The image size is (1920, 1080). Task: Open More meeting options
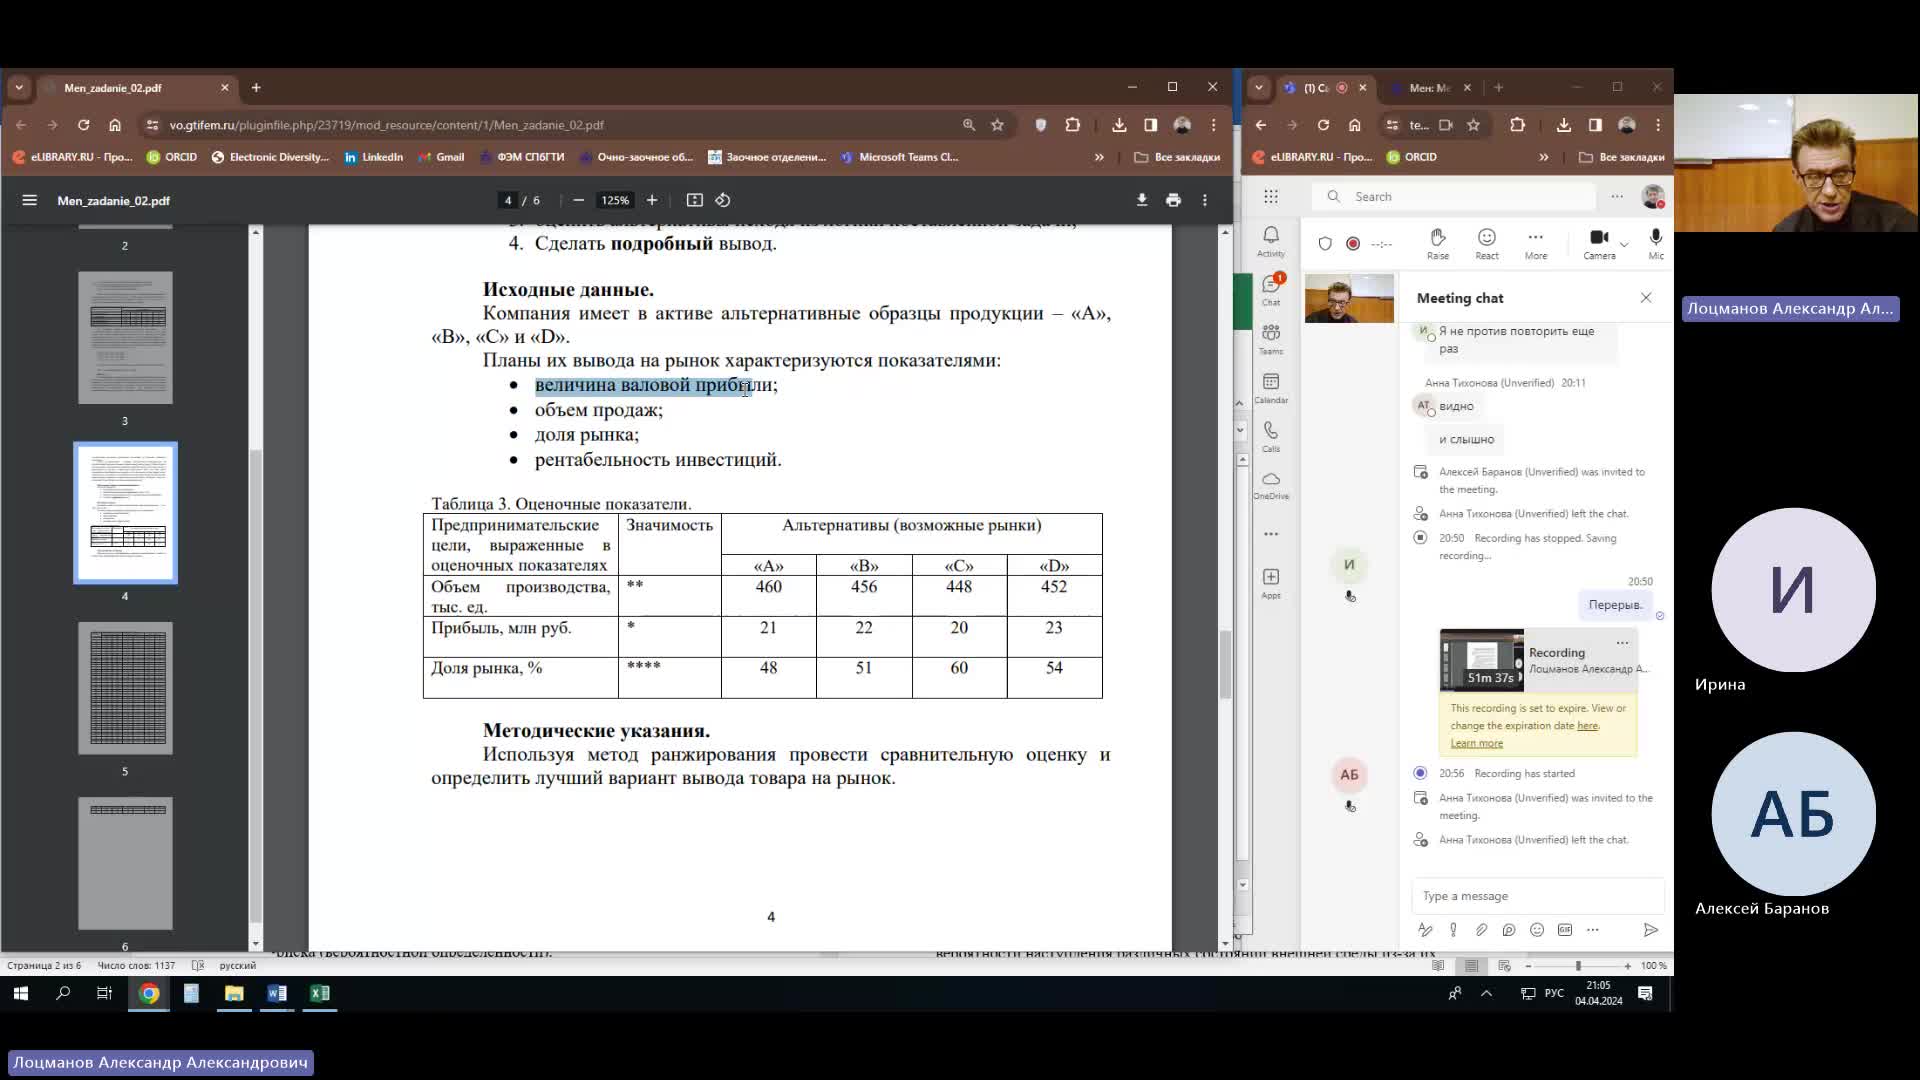tap(1536, 243)
